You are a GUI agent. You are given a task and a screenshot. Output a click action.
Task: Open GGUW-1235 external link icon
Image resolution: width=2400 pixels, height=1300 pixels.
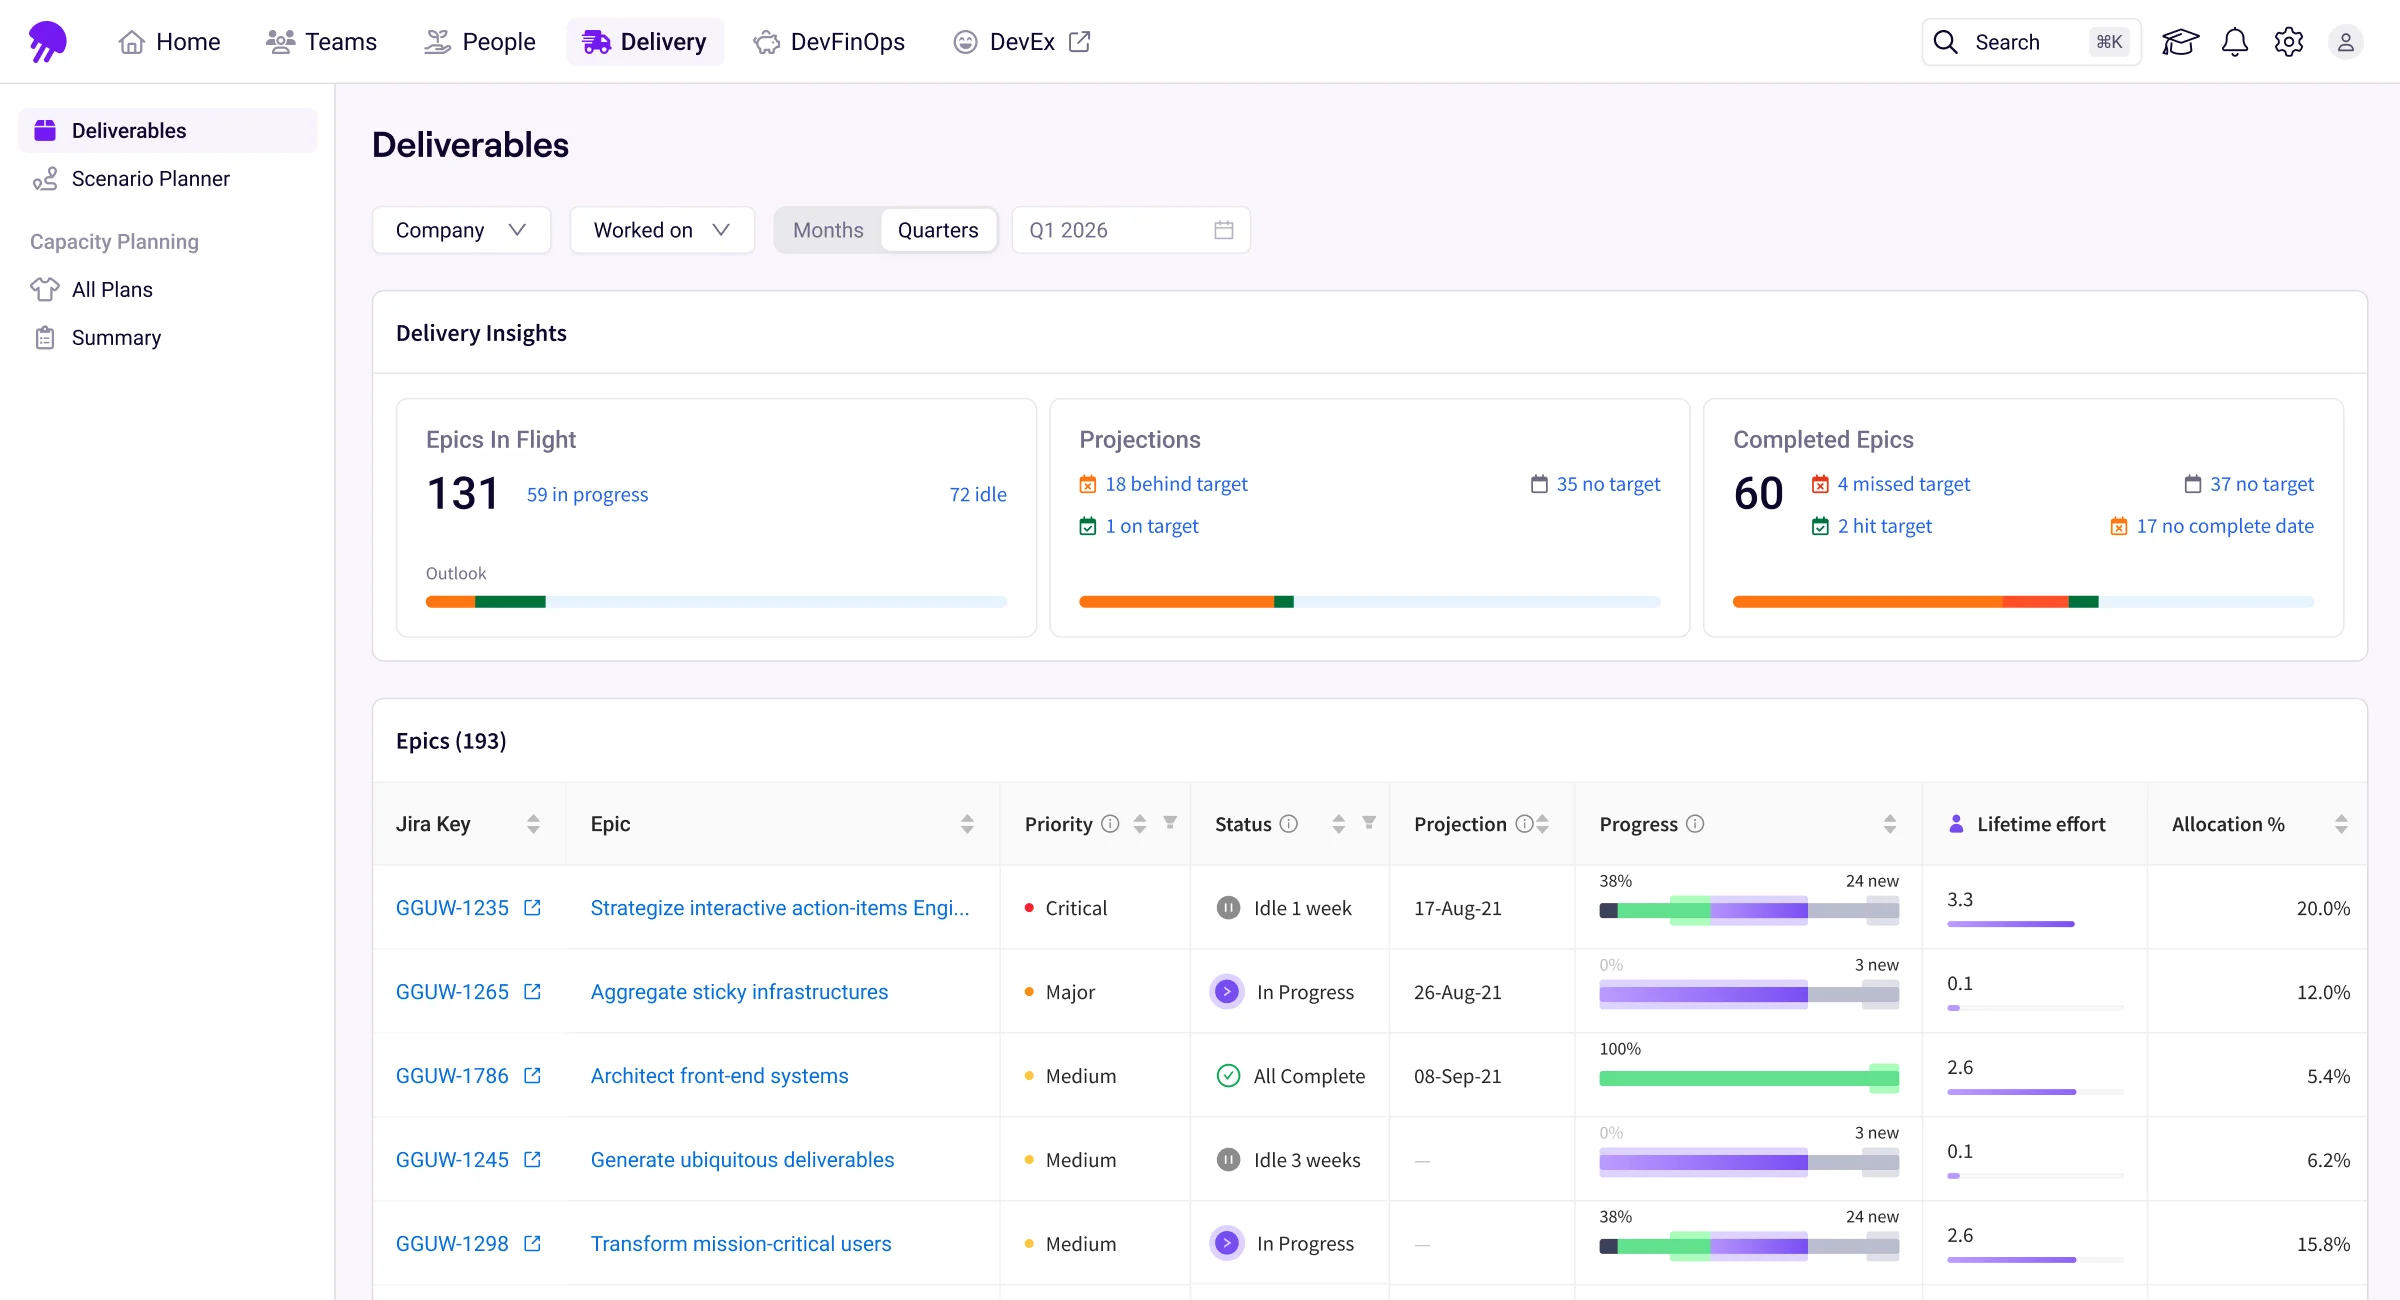(533, 908)
